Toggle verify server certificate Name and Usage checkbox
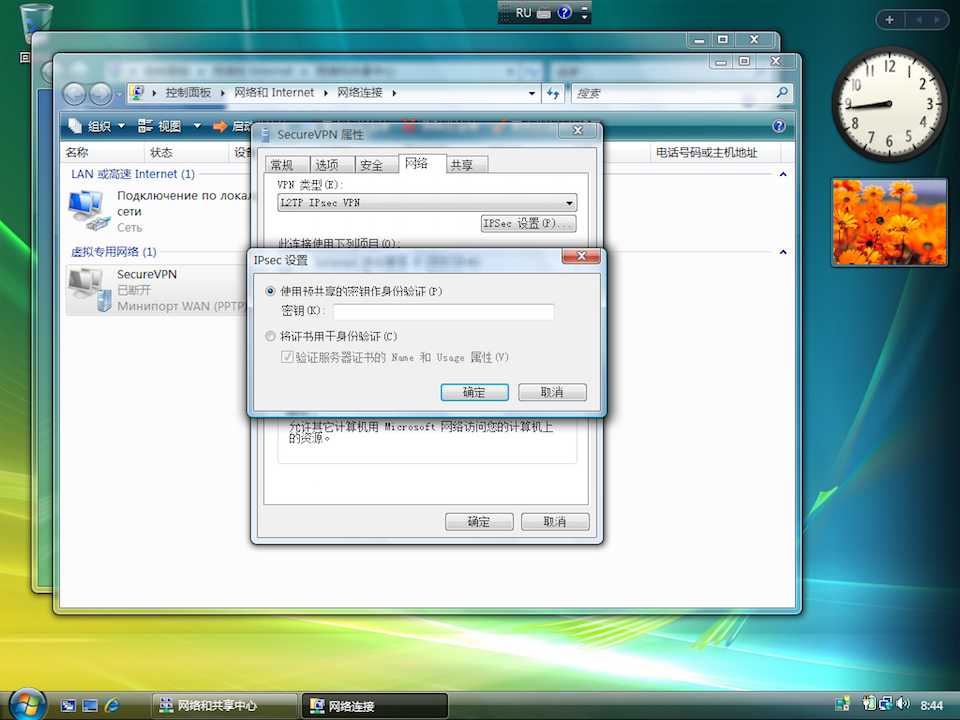This screenshot has width=960, height=720. [287, 357]
